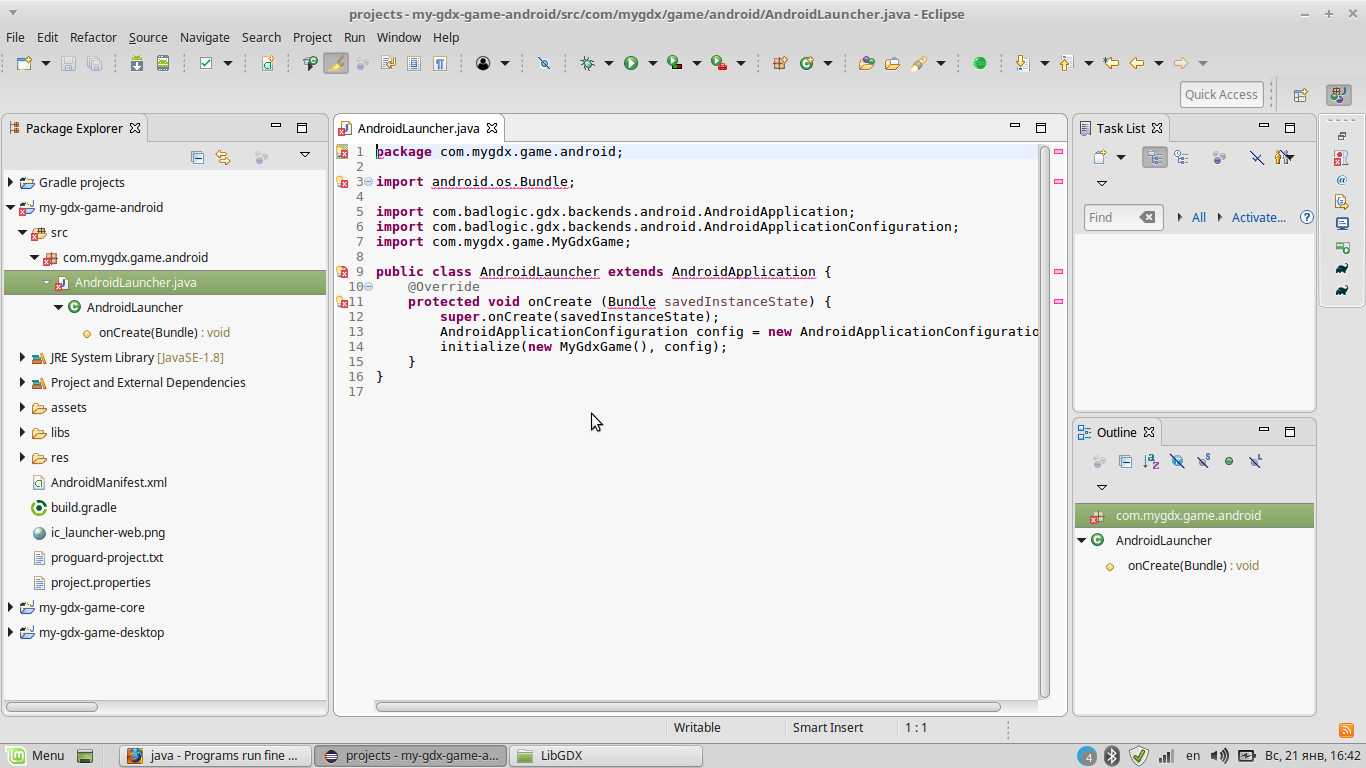
Task: Toggle Categorized view in Task List
Action: pos(1155,157)
